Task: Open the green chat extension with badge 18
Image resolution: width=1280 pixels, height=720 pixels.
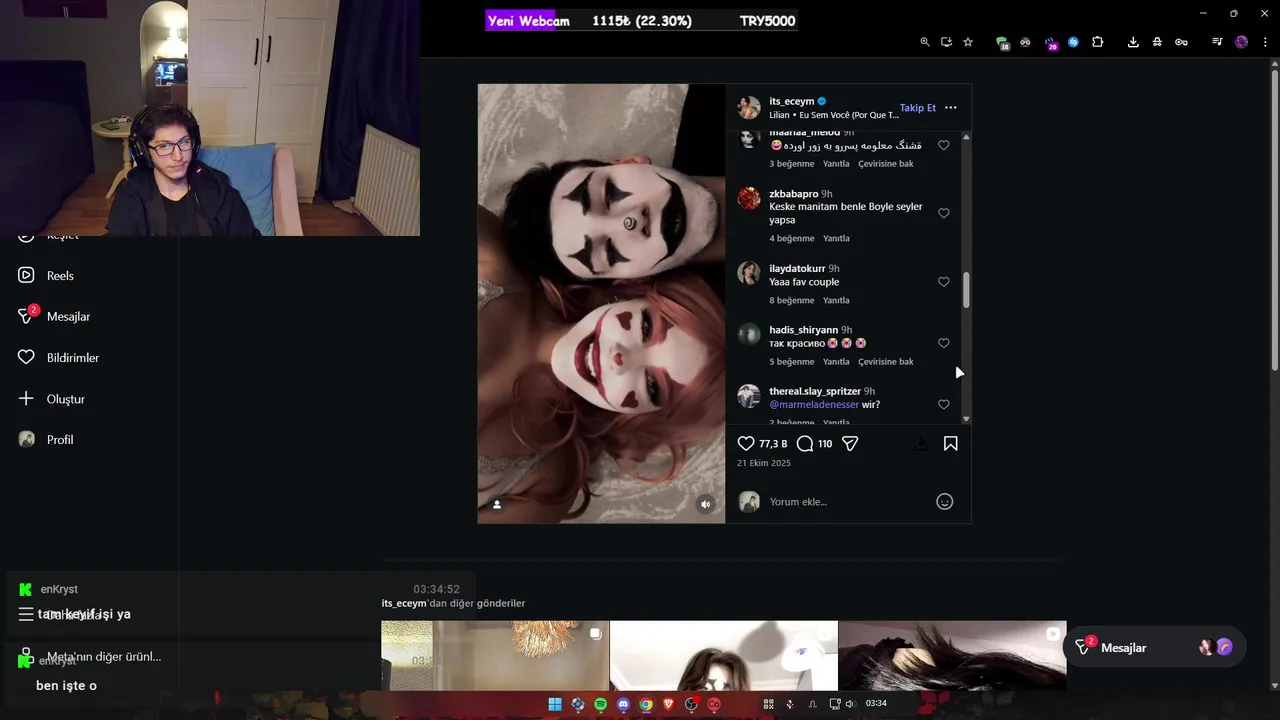Action: (1002, 42)
